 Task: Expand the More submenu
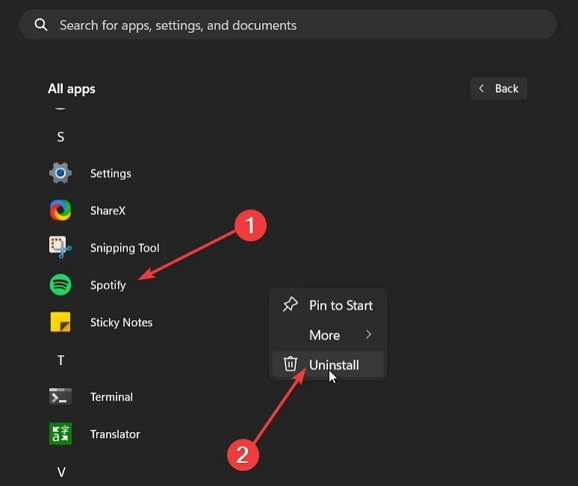(328, 335)
